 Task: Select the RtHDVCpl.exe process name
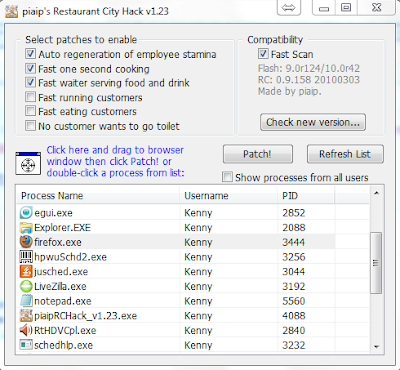point(65,330)
